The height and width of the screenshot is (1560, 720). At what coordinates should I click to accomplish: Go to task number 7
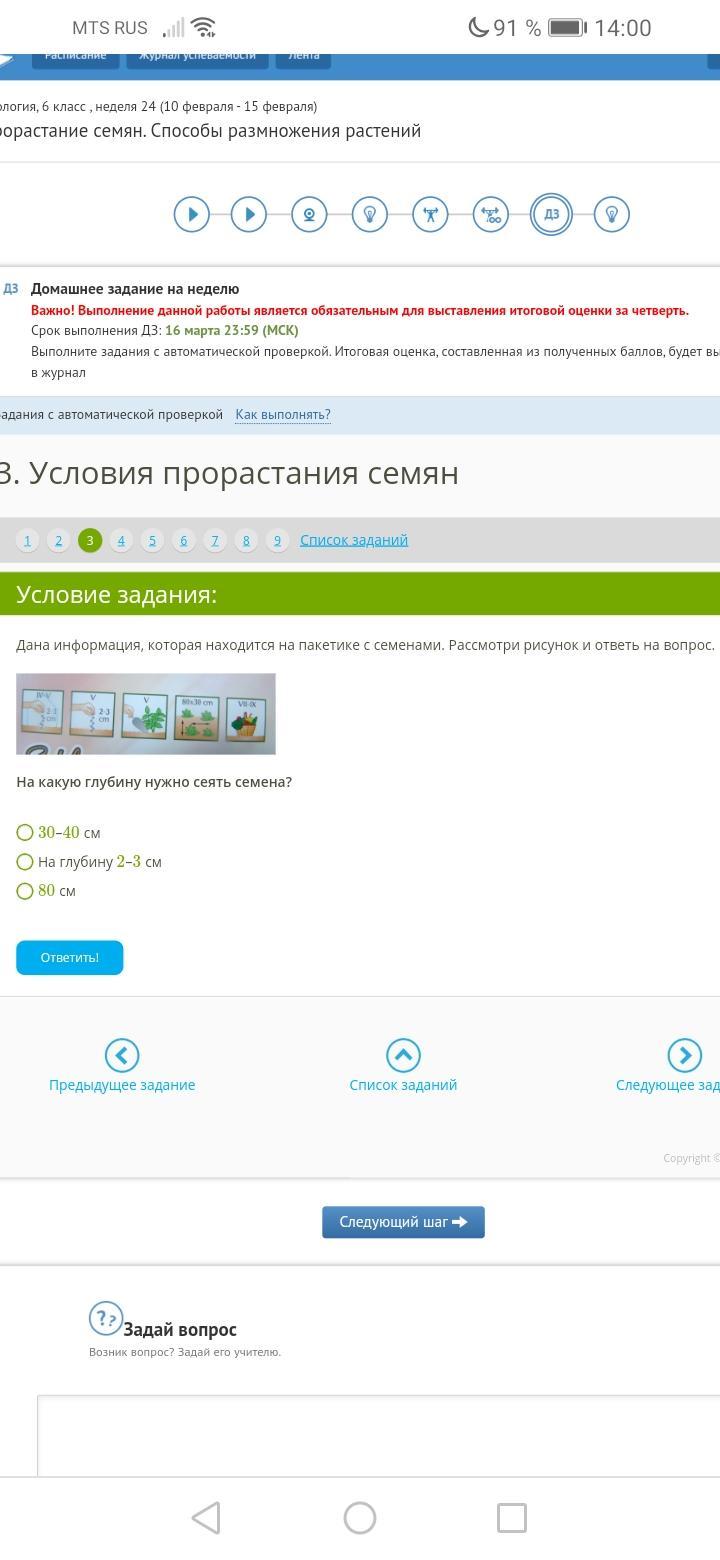[215, 540]
